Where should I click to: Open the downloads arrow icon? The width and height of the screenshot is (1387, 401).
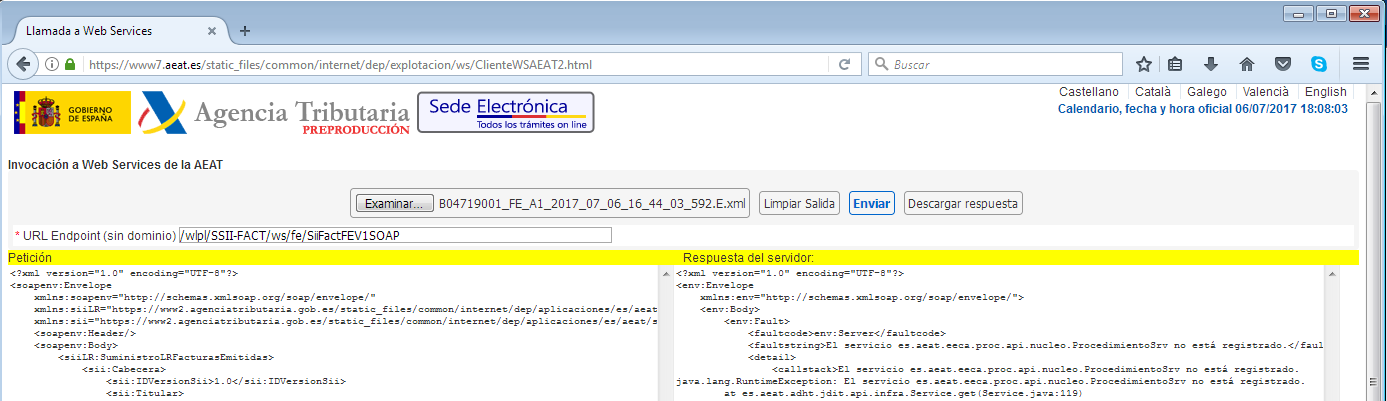click(1211, 64)
